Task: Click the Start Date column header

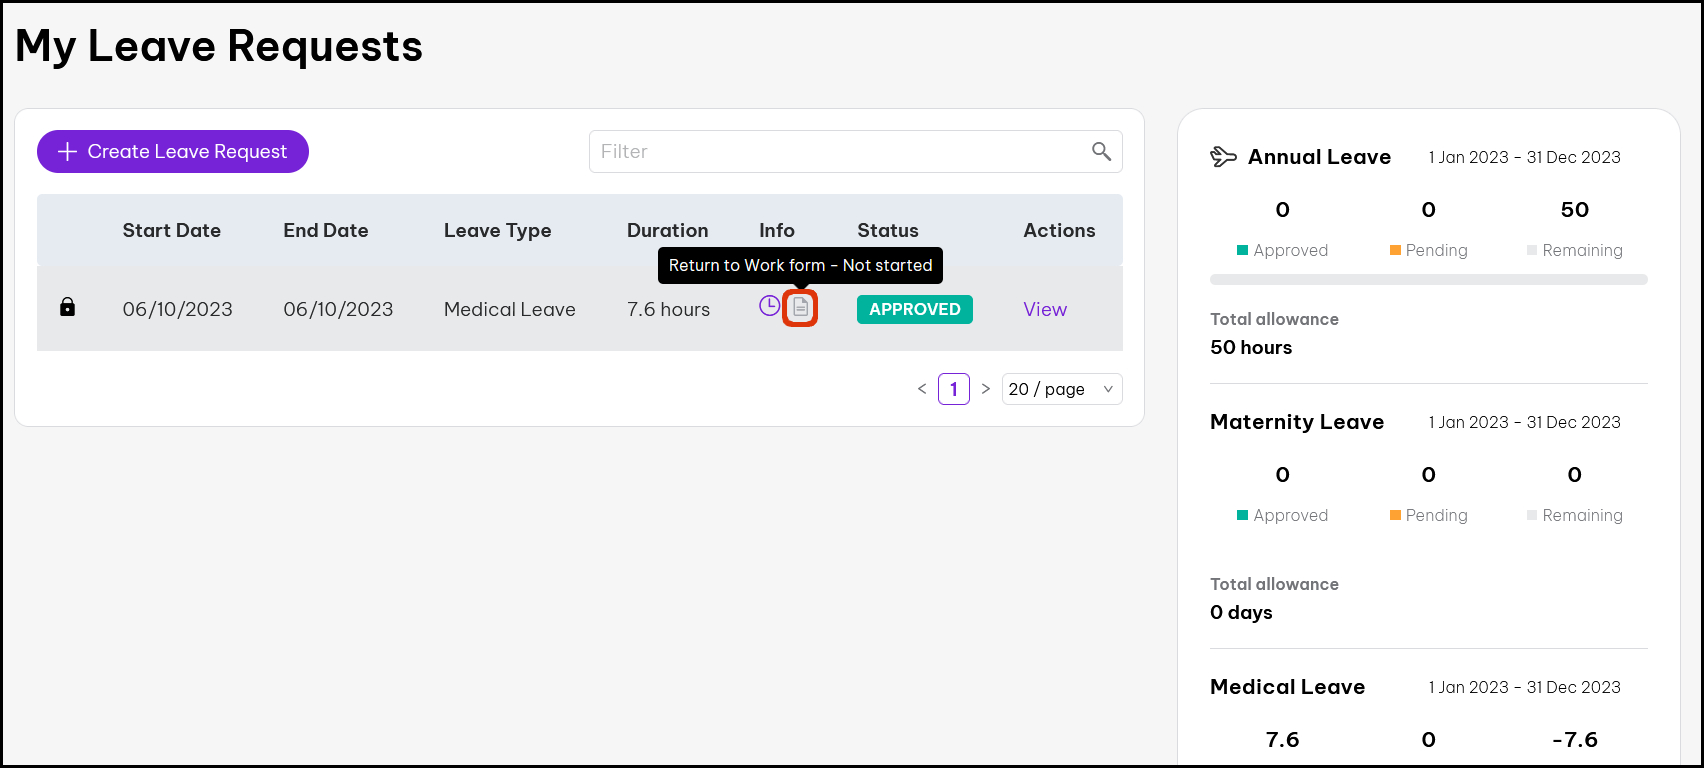Action: click(172, 230)
